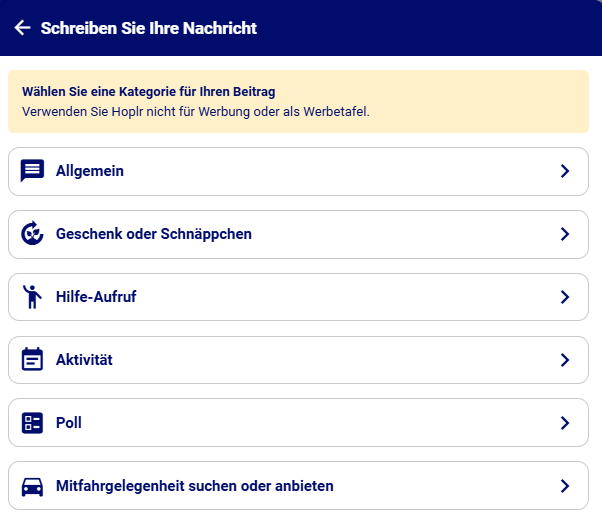Expand Allgemein using its chevron arrow
Image resolution: width=602 pixels, height=520 pixels.
click(x=565, y=171)
